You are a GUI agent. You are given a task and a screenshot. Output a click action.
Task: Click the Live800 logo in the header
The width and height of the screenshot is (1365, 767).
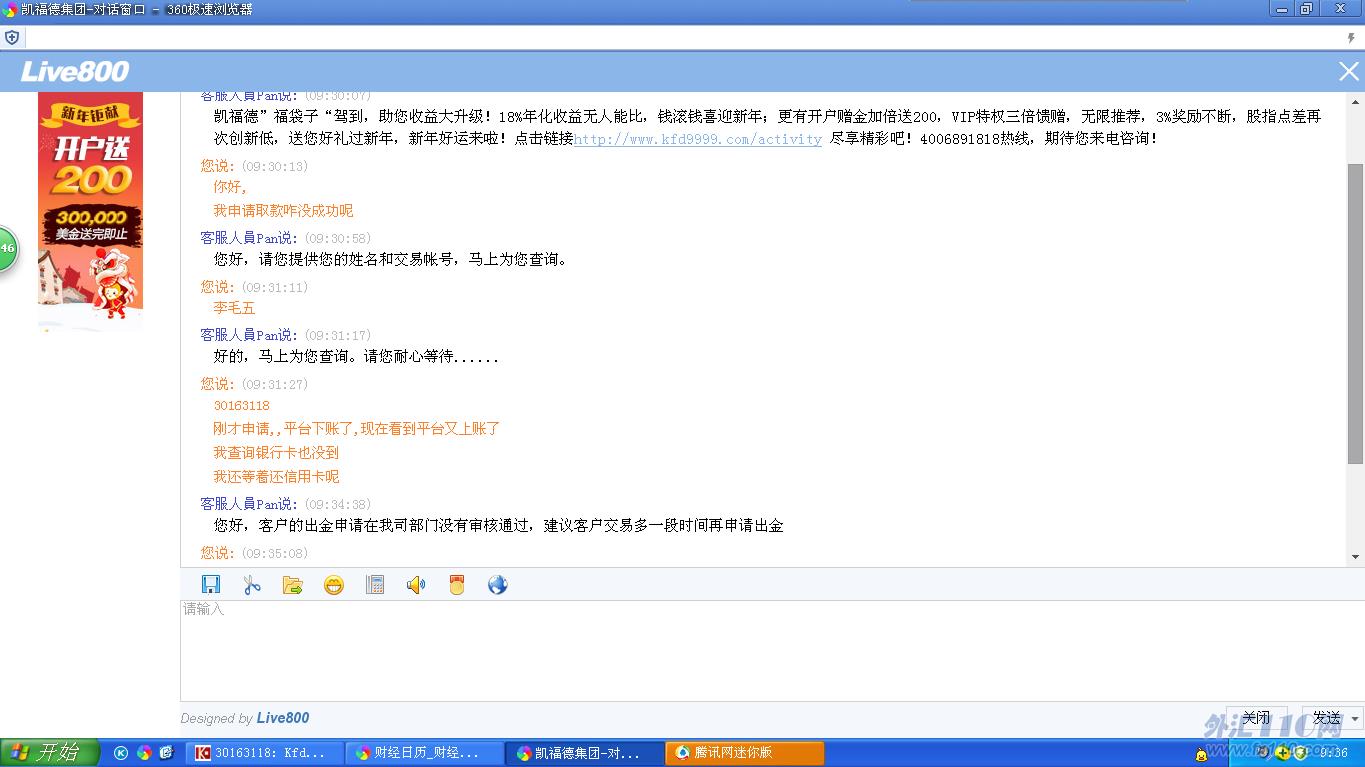[x=75, y=71]
